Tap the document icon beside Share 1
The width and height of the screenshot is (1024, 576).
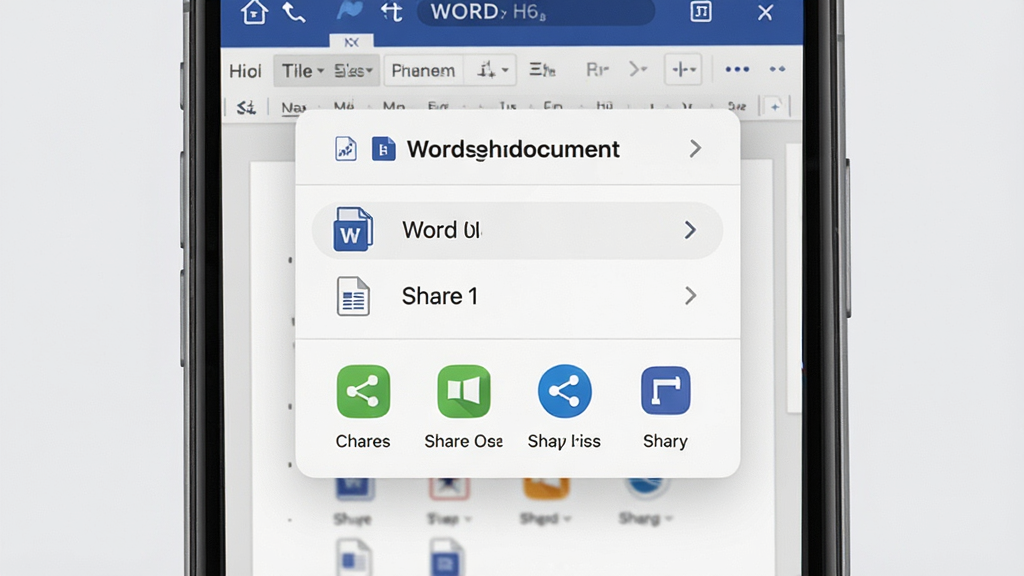tap(353, 296)
